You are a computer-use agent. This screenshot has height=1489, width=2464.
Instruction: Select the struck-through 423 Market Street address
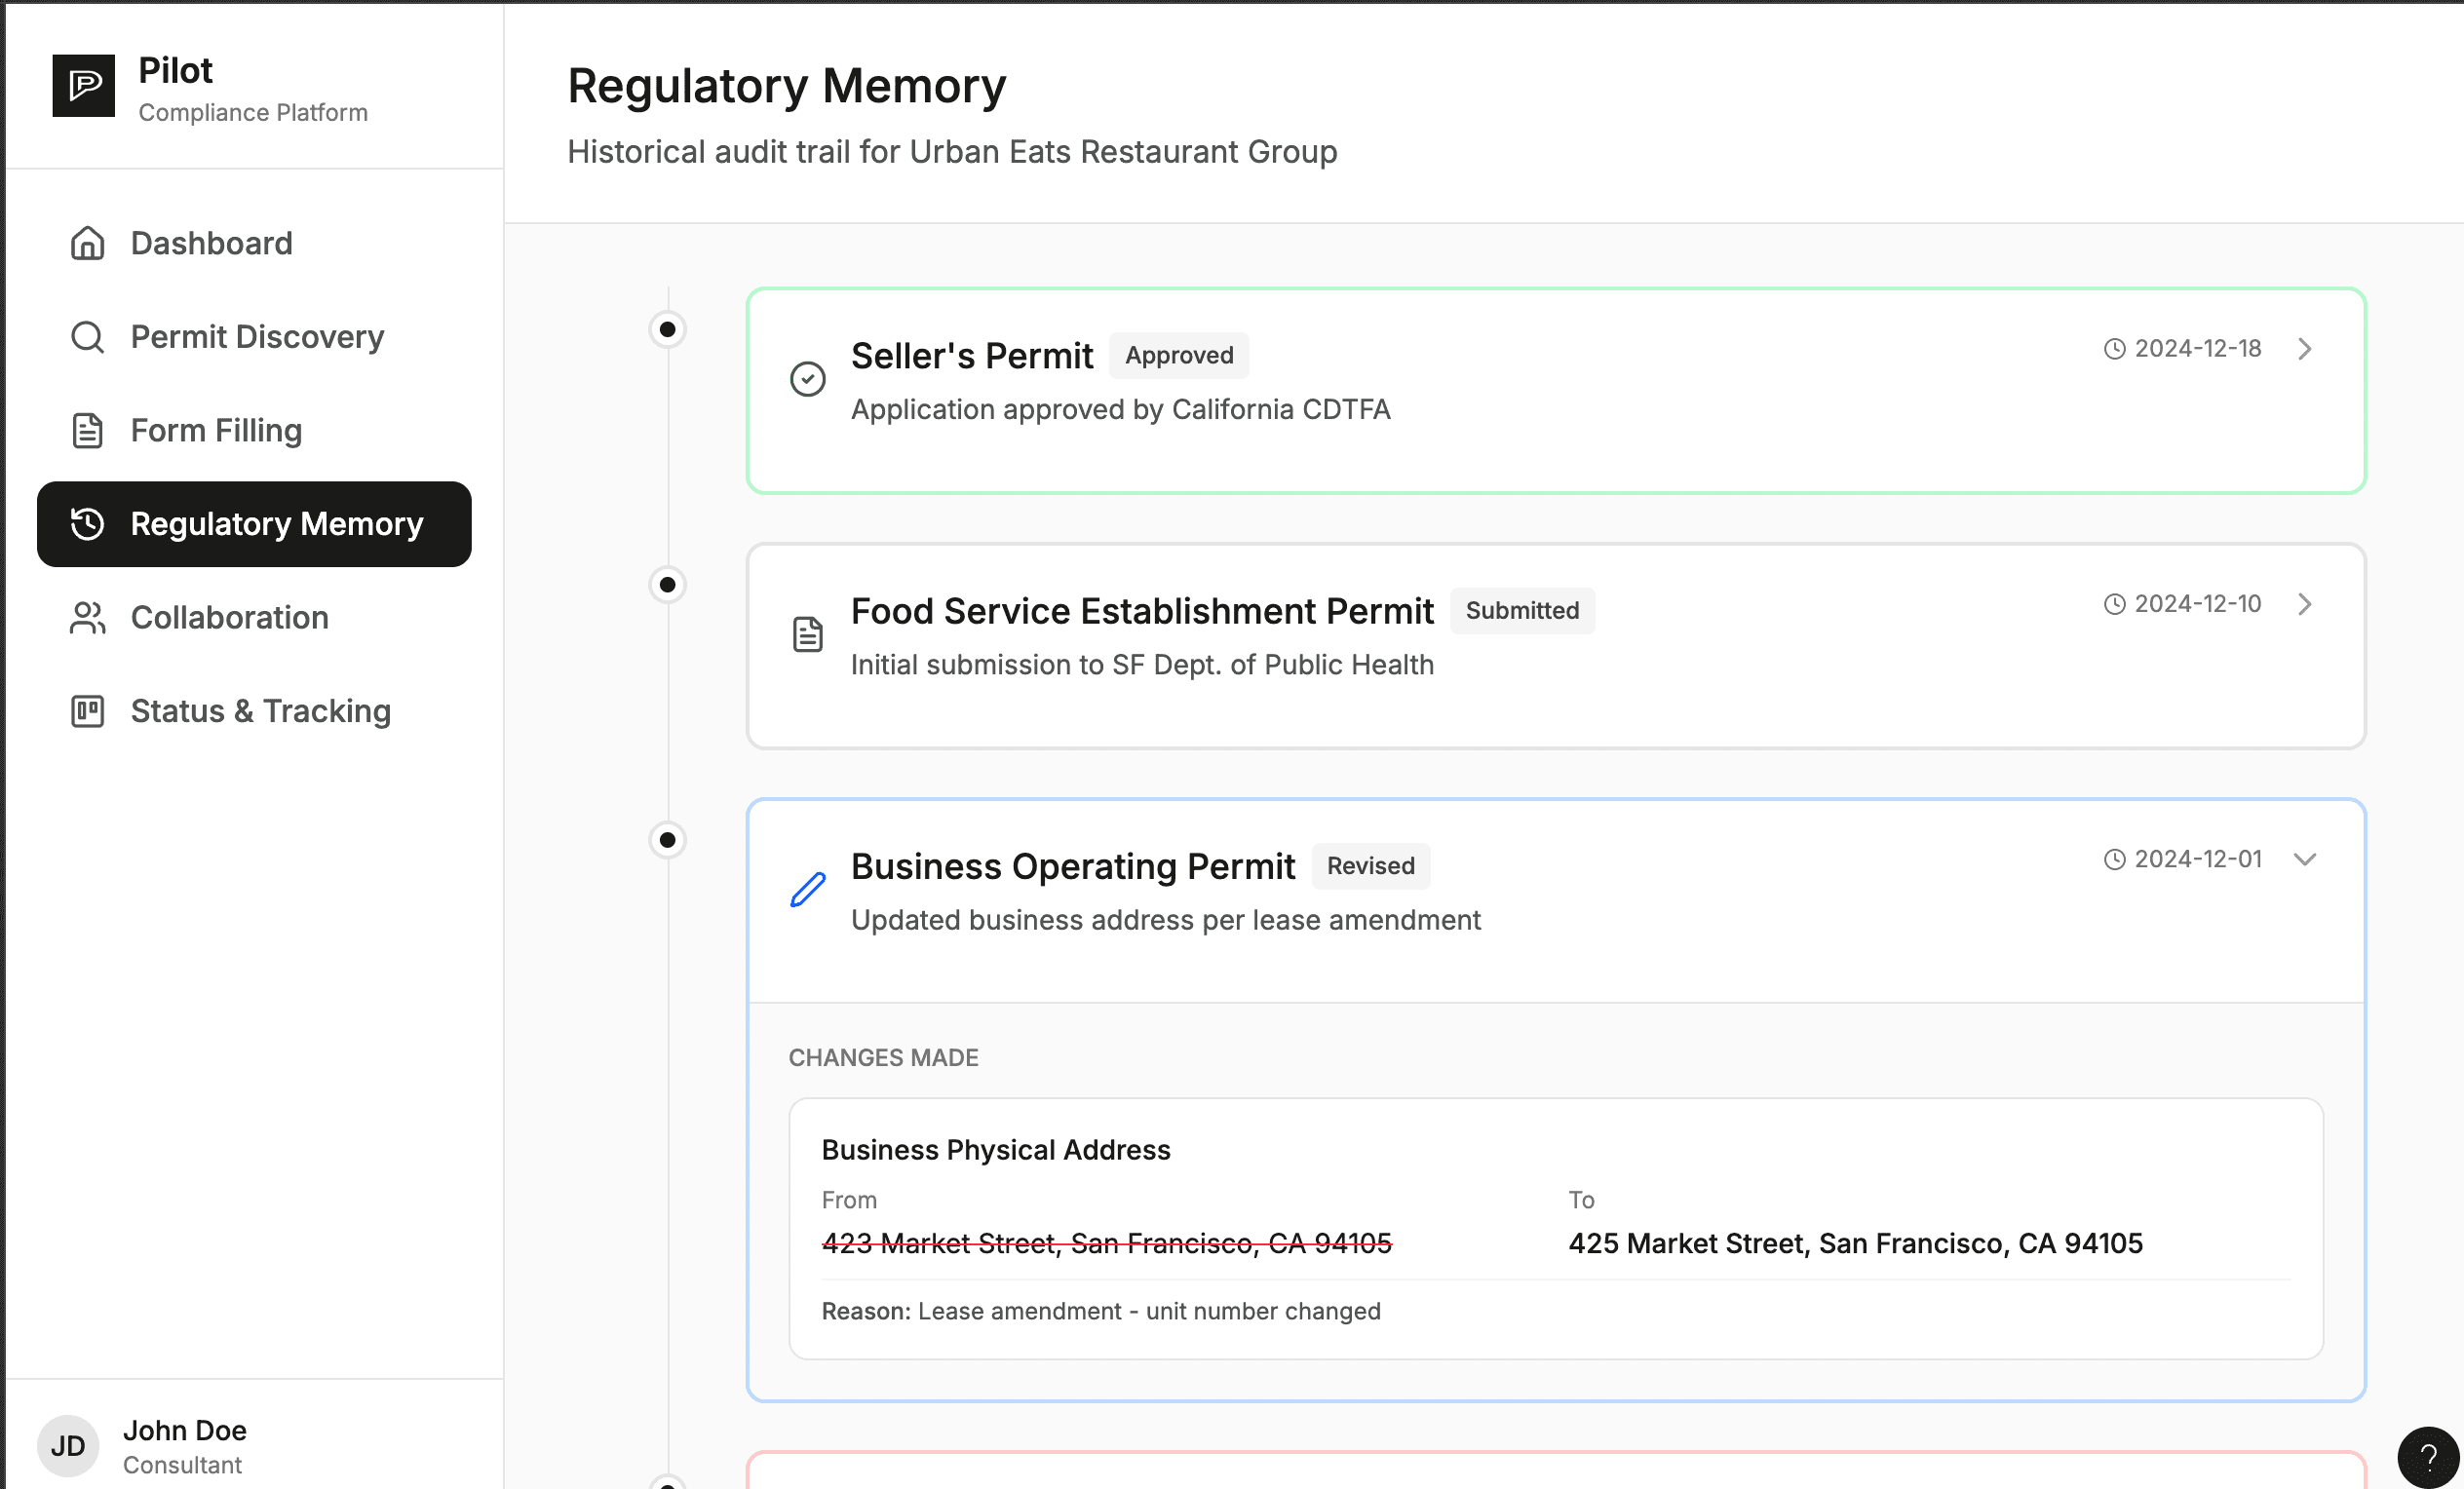click(1106, 1243)
